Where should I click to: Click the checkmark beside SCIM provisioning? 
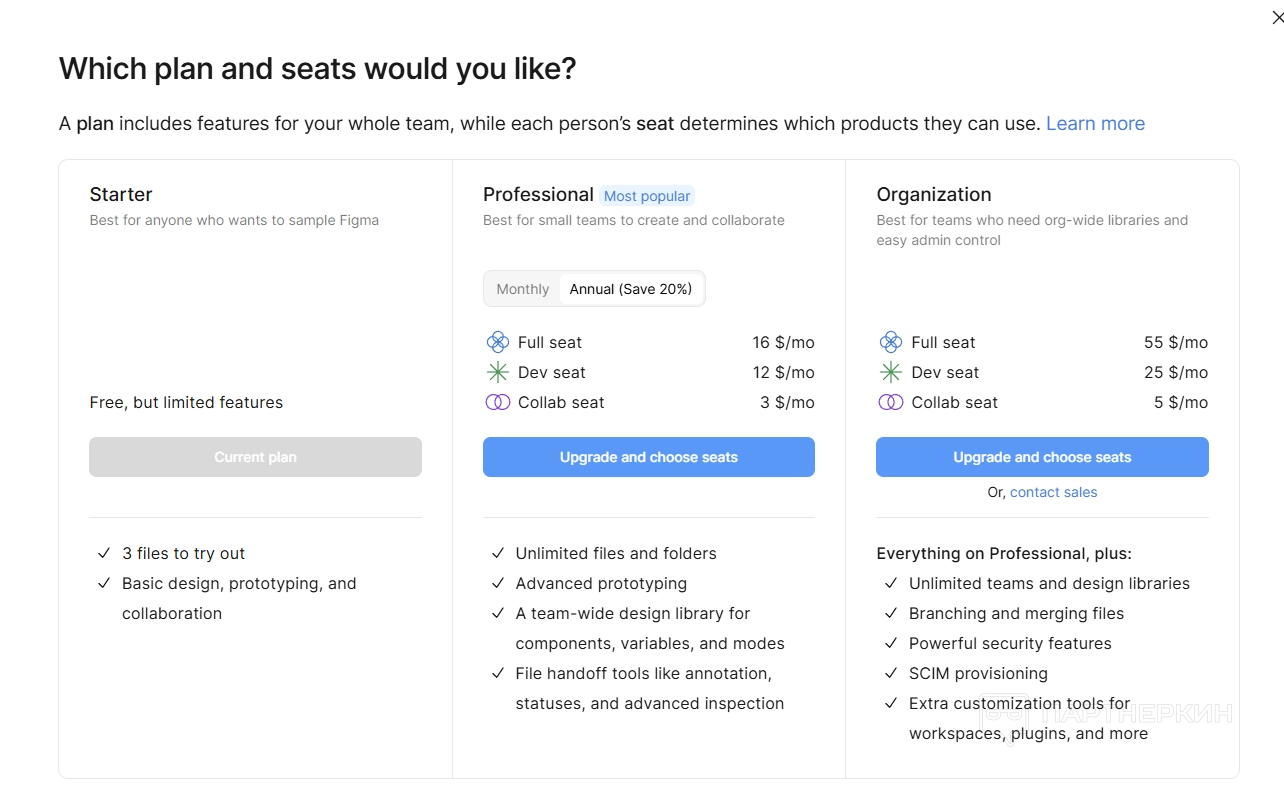pyautogui.click(x=890, y=673)
